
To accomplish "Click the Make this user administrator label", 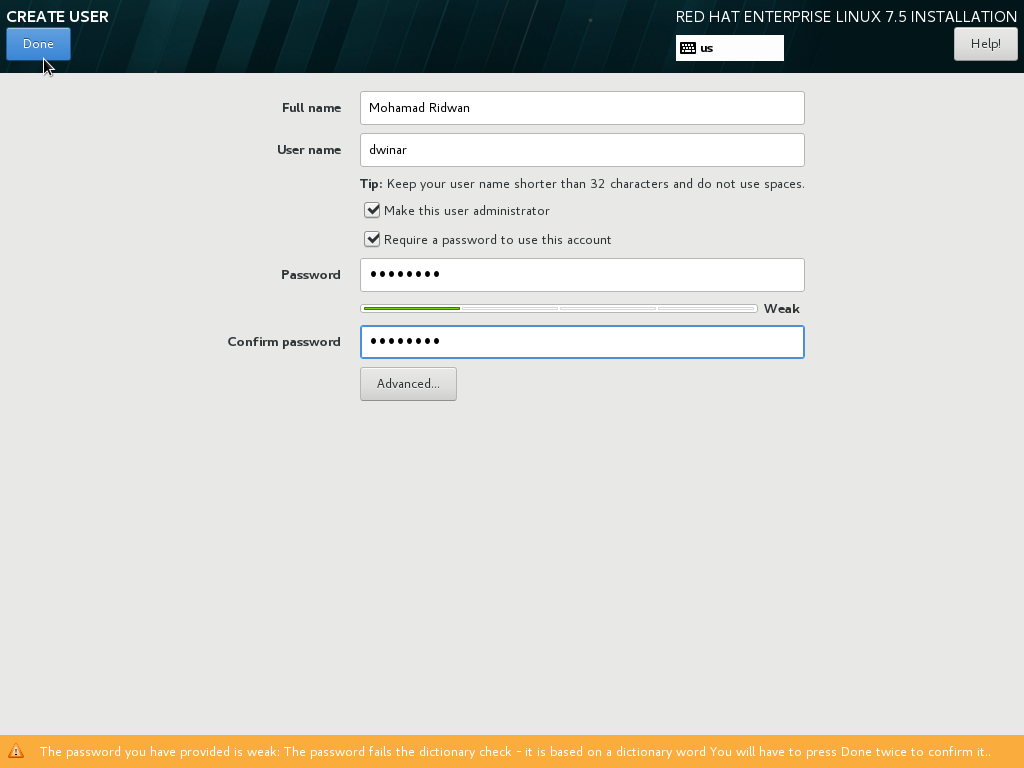I will [x=467, y=210].
